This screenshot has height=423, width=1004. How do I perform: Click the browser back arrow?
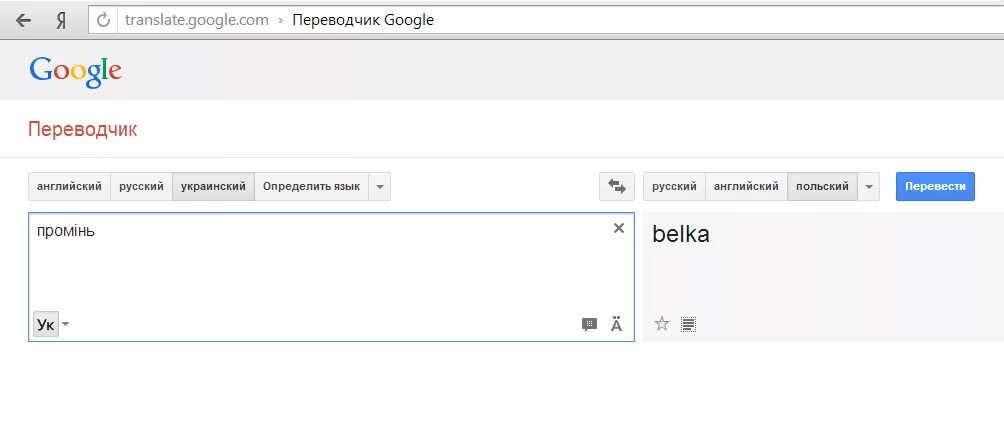23,20
